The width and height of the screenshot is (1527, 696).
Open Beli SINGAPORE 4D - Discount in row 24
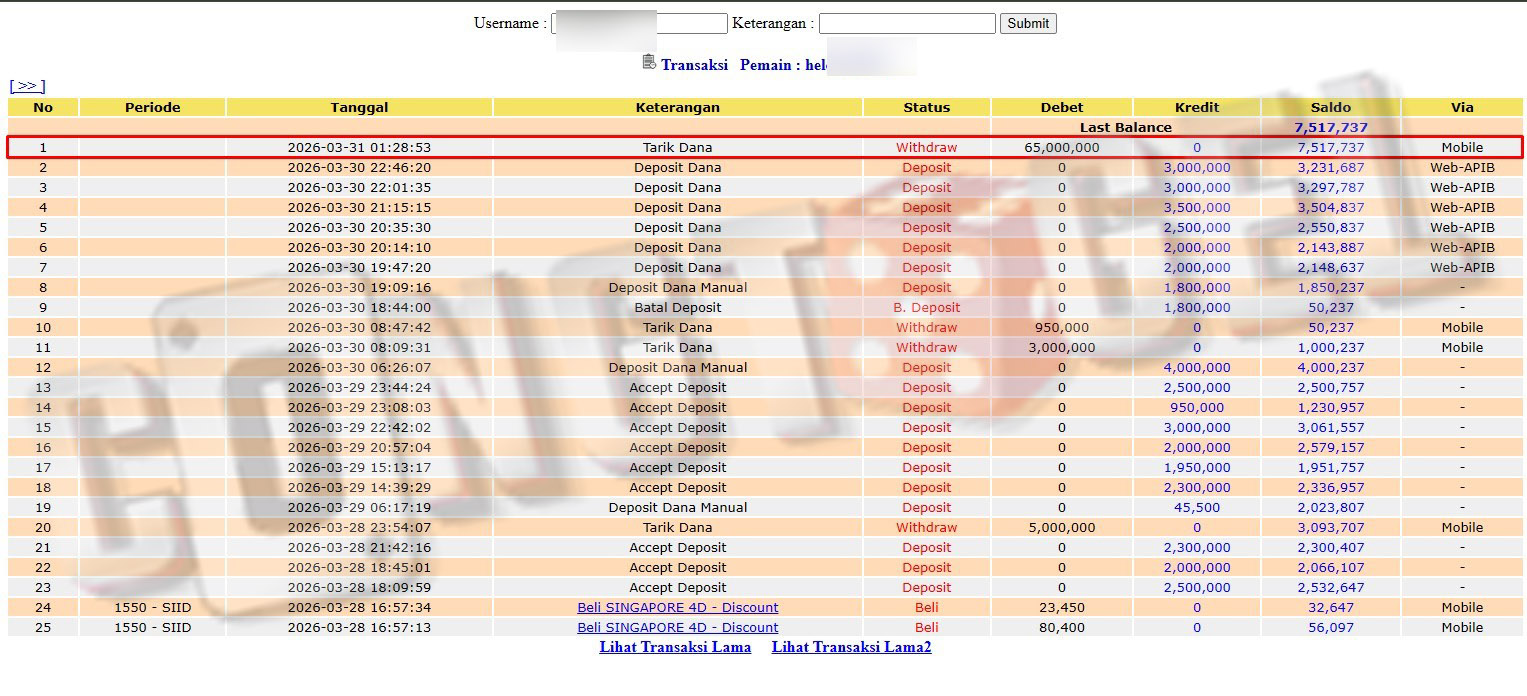click(x=678, y=607)
